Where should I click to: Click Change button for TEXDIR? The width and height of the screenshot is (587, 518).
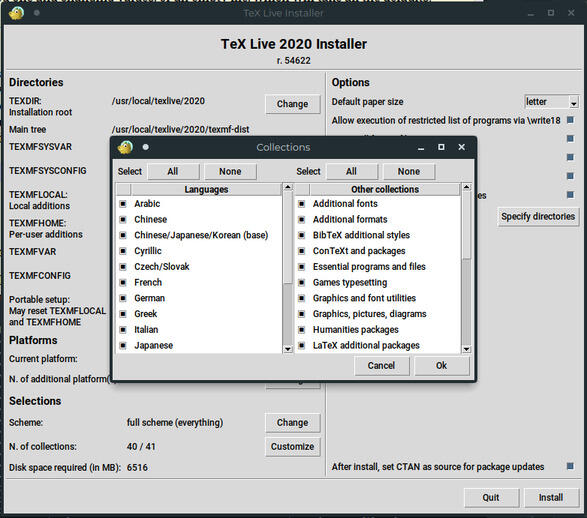pos(293,104)
